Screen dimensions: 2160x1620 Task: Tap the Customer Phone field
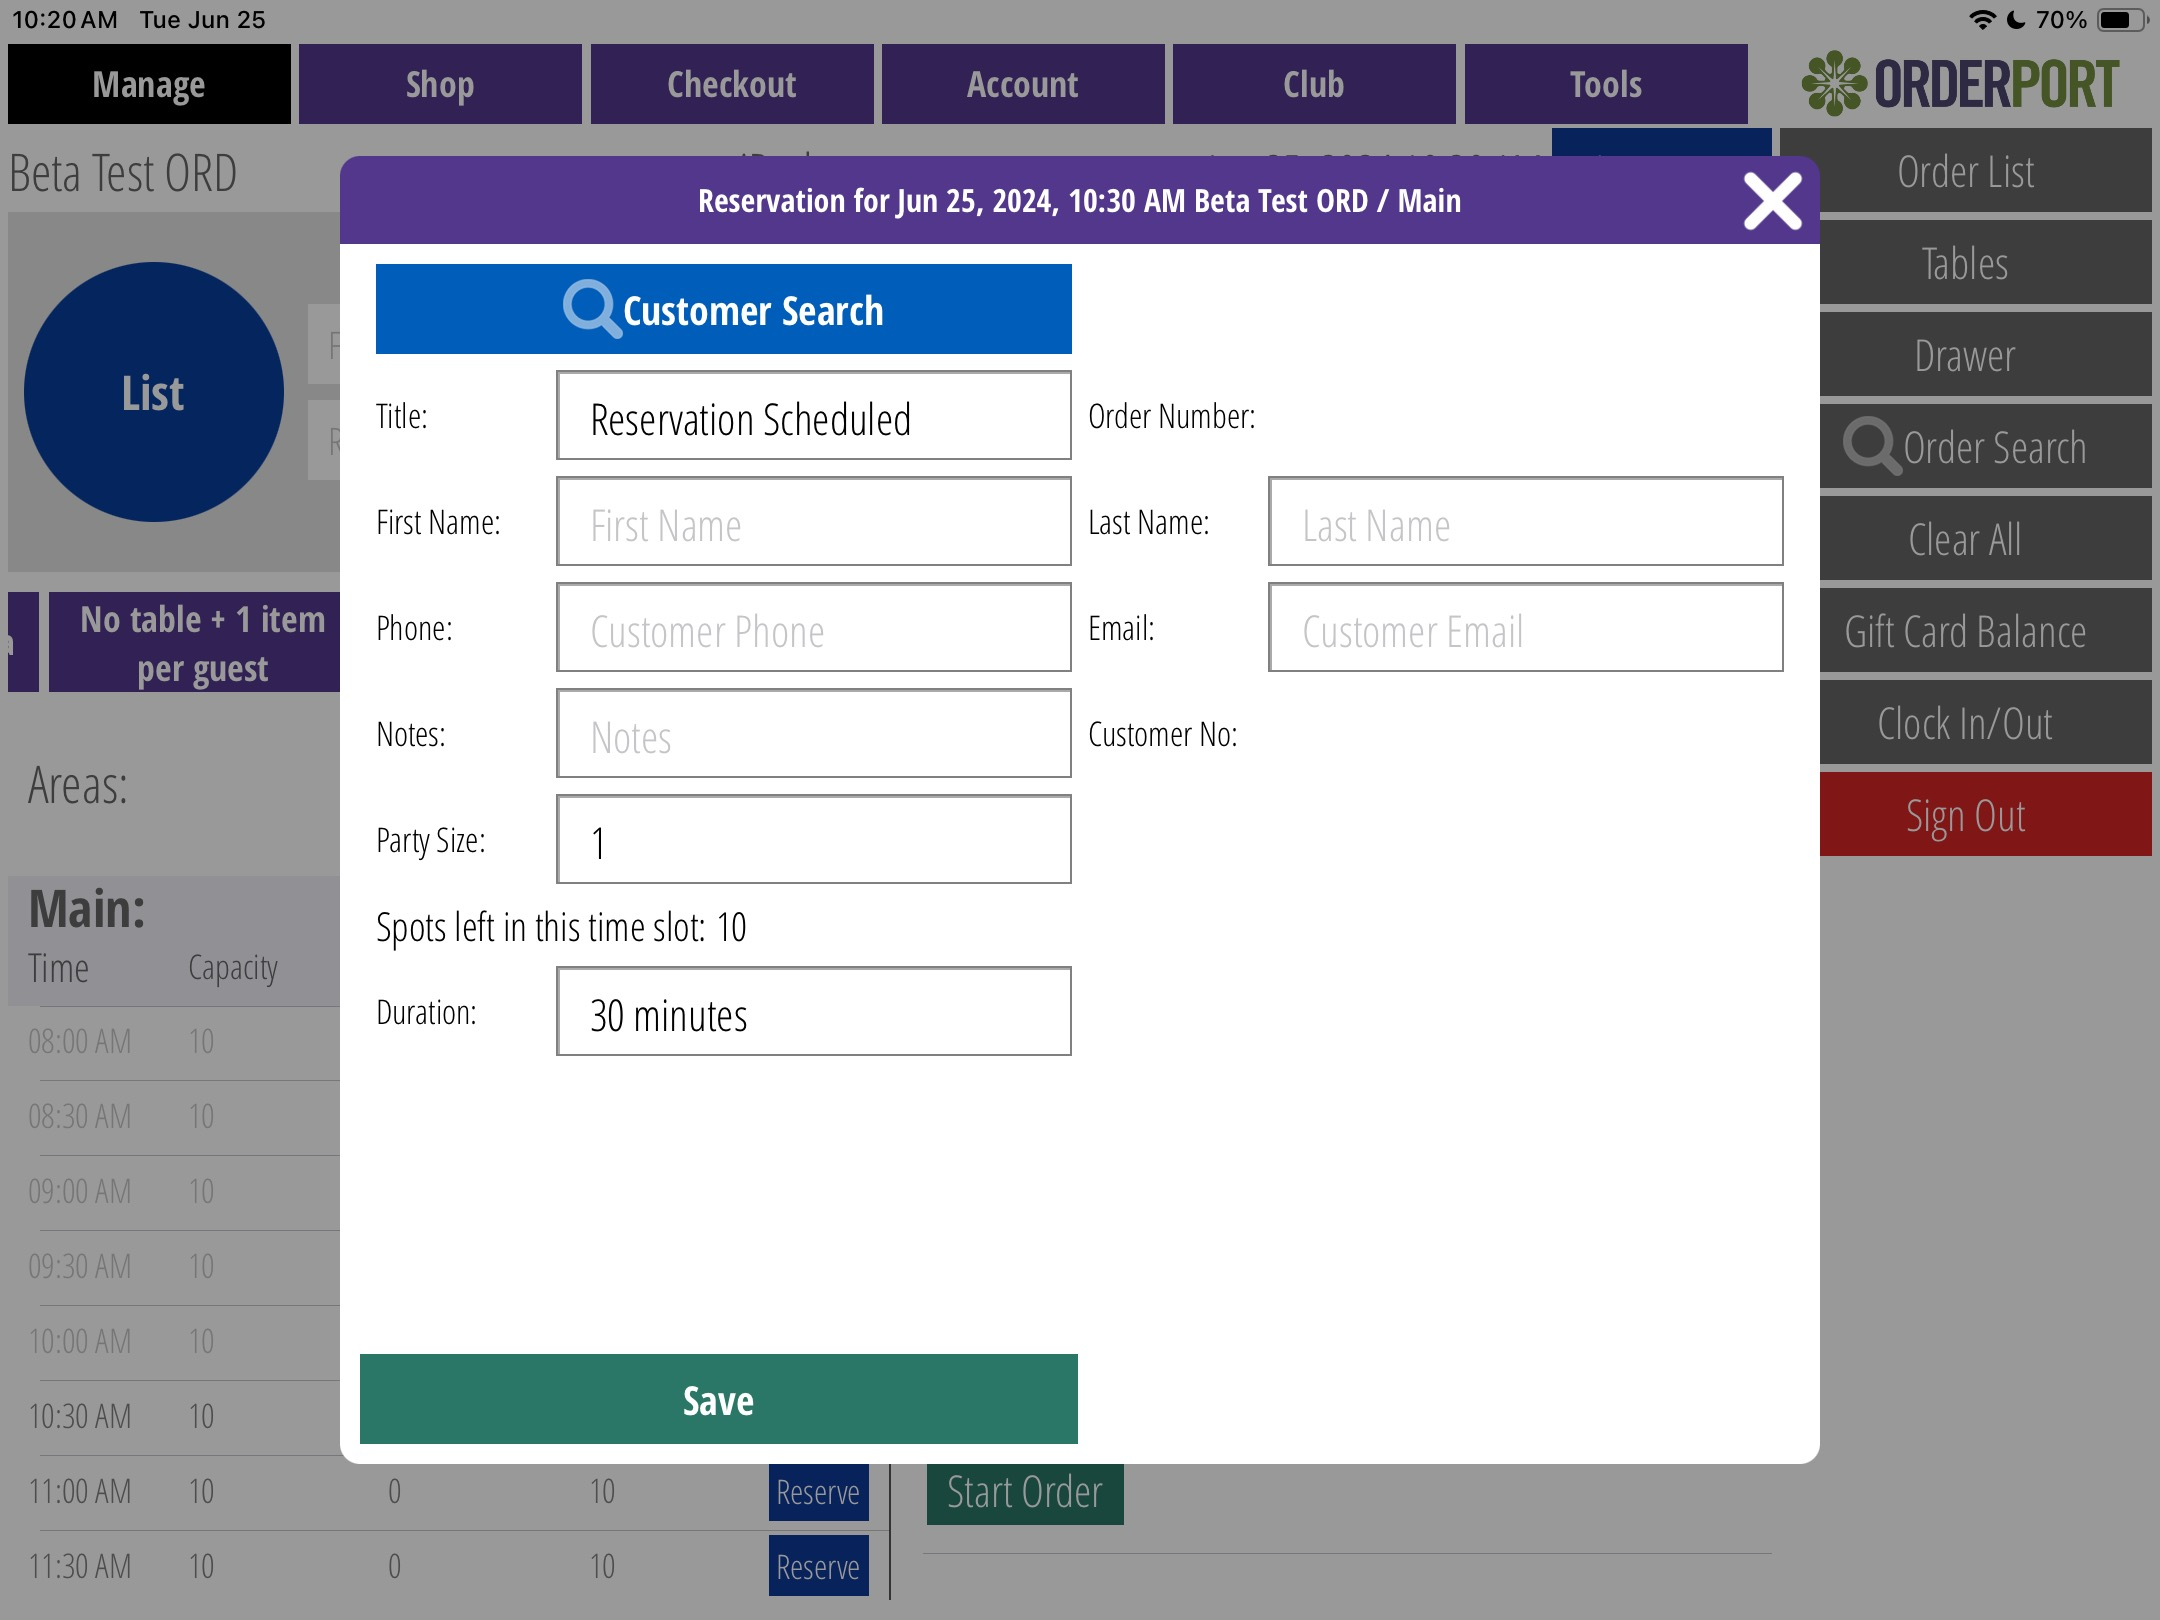click(813, 629)
